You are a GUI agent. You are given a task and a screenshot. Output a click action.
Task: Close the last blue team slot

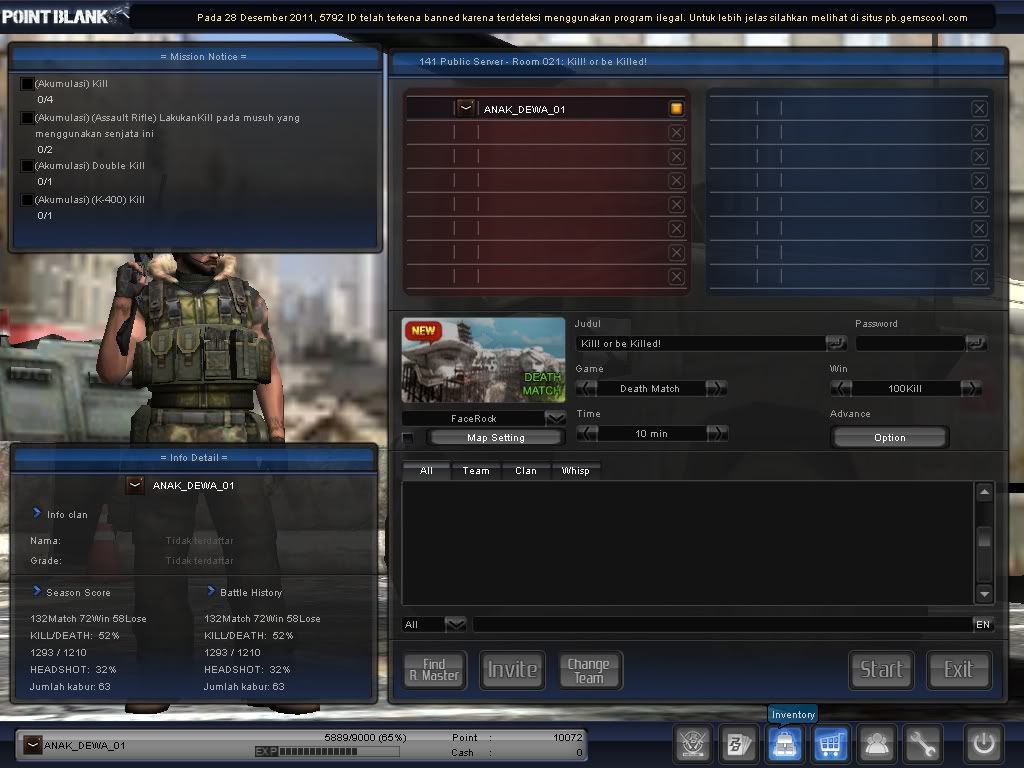pyautogui.click(x=979, y=276)
